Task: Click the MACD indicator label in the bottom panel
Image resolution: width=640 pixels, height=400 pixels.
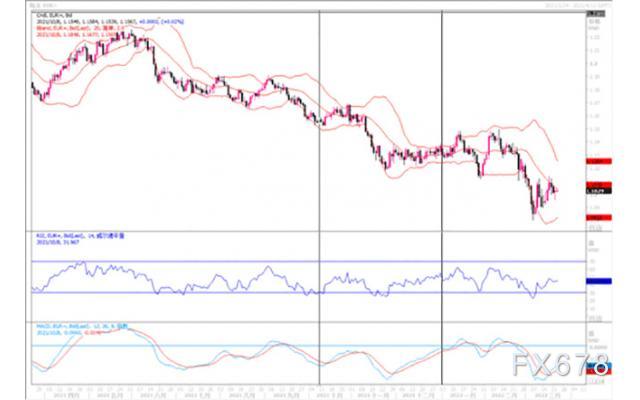Action: coord(82,327)
